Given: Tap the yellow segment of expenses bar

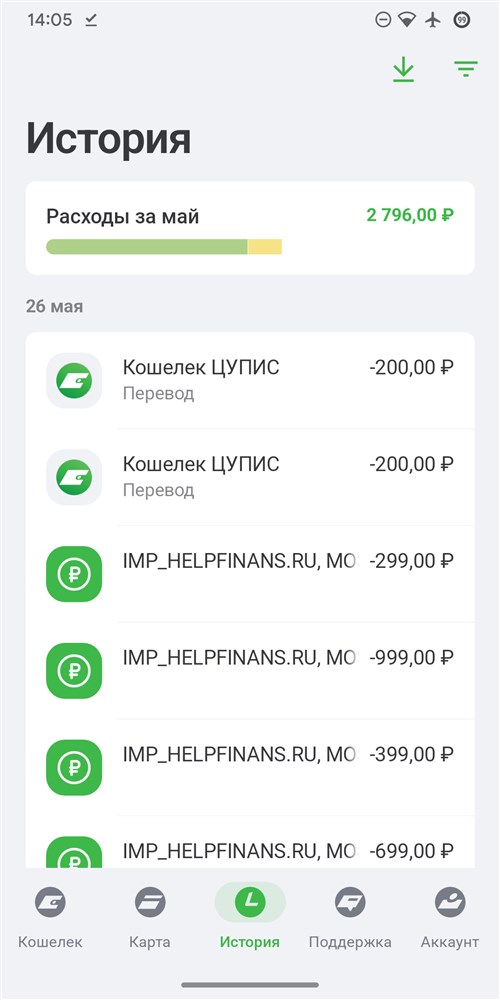Looking at the screenshot, I should [265, 247].
